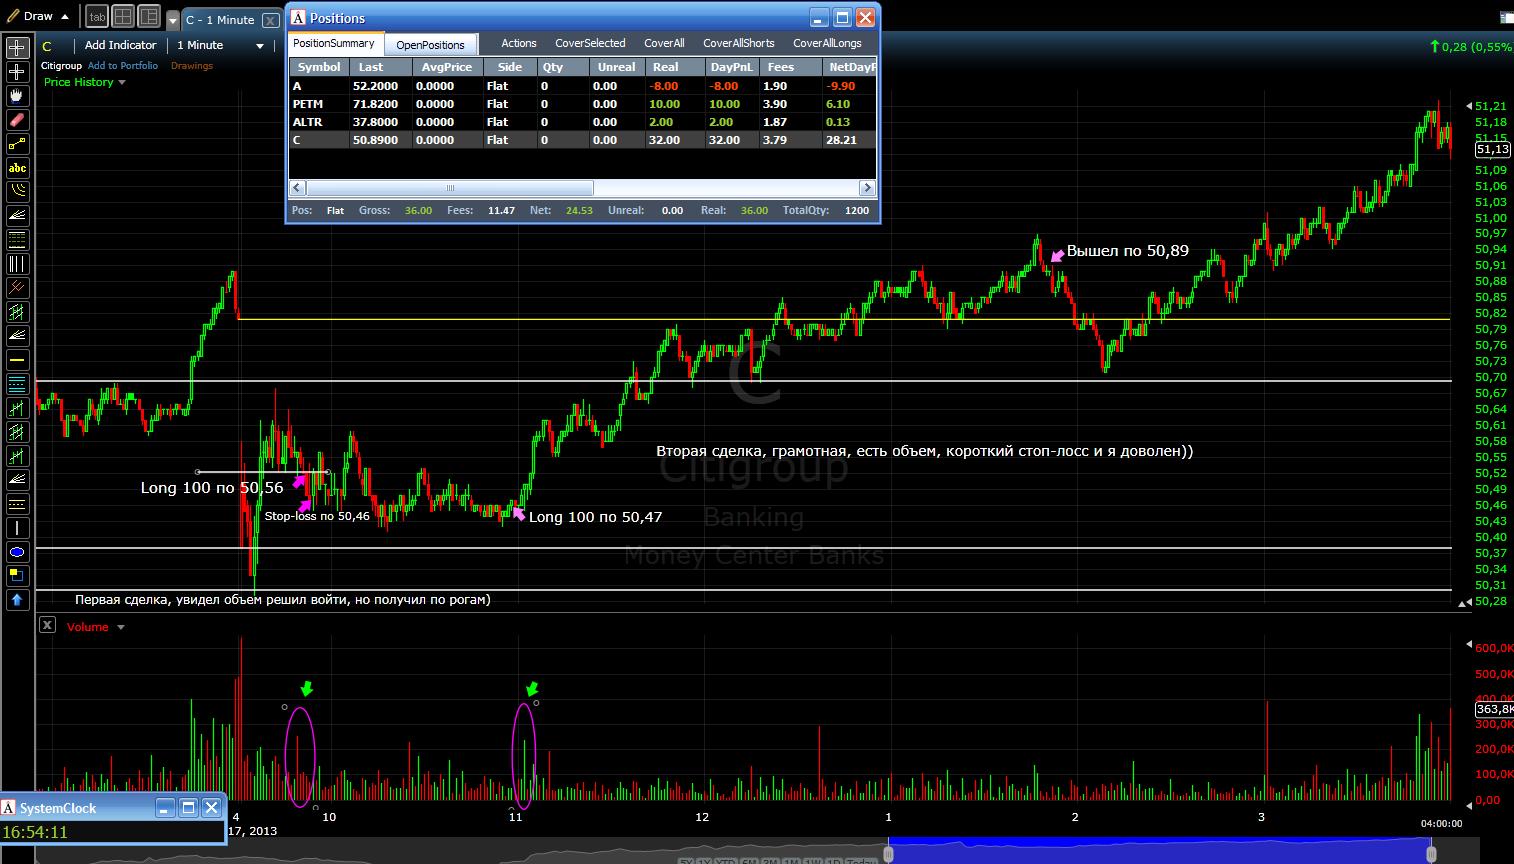Click the Citigroup company name label
1514x864 pixels.
(x=61, y=66)
